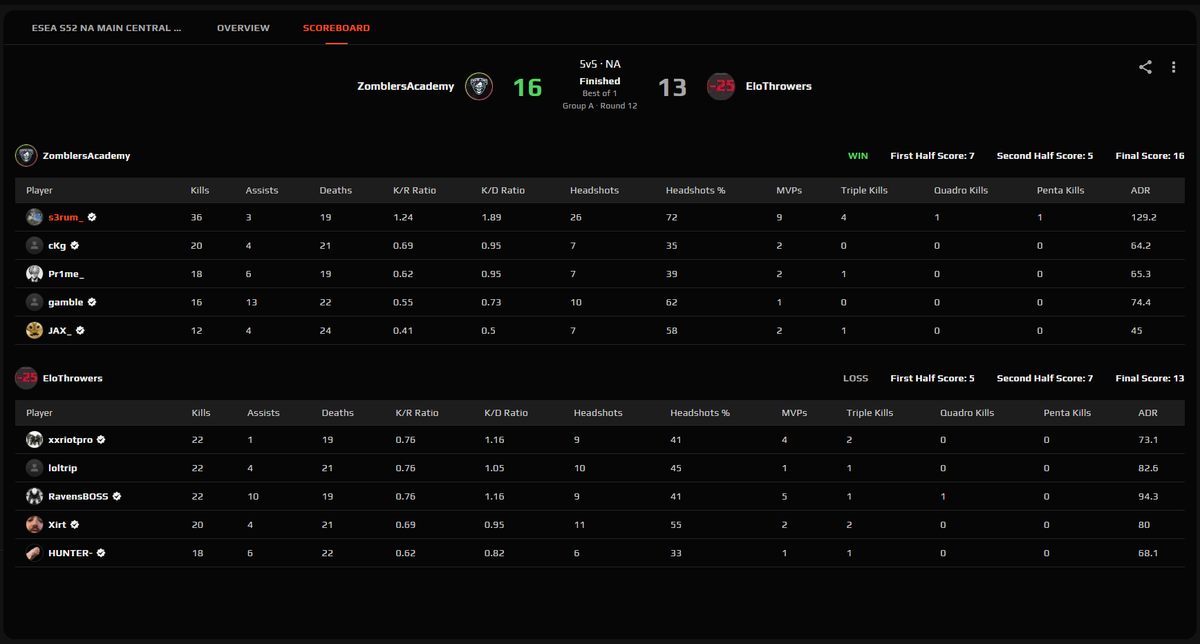Click verified badge next to s3rum_
Viewport: 1200px width, 644px height.
coord(92,217)
